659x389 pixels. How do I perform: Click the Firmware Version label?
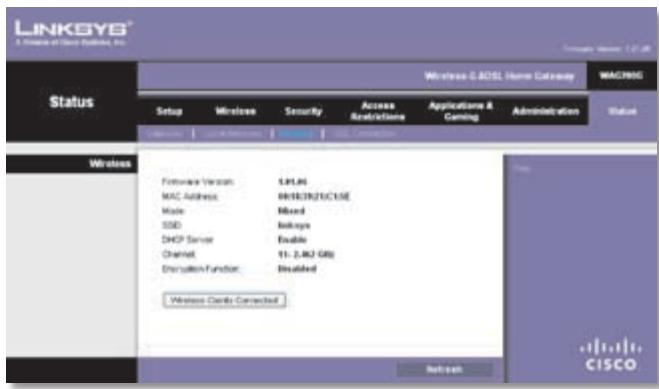pos(198,182)
